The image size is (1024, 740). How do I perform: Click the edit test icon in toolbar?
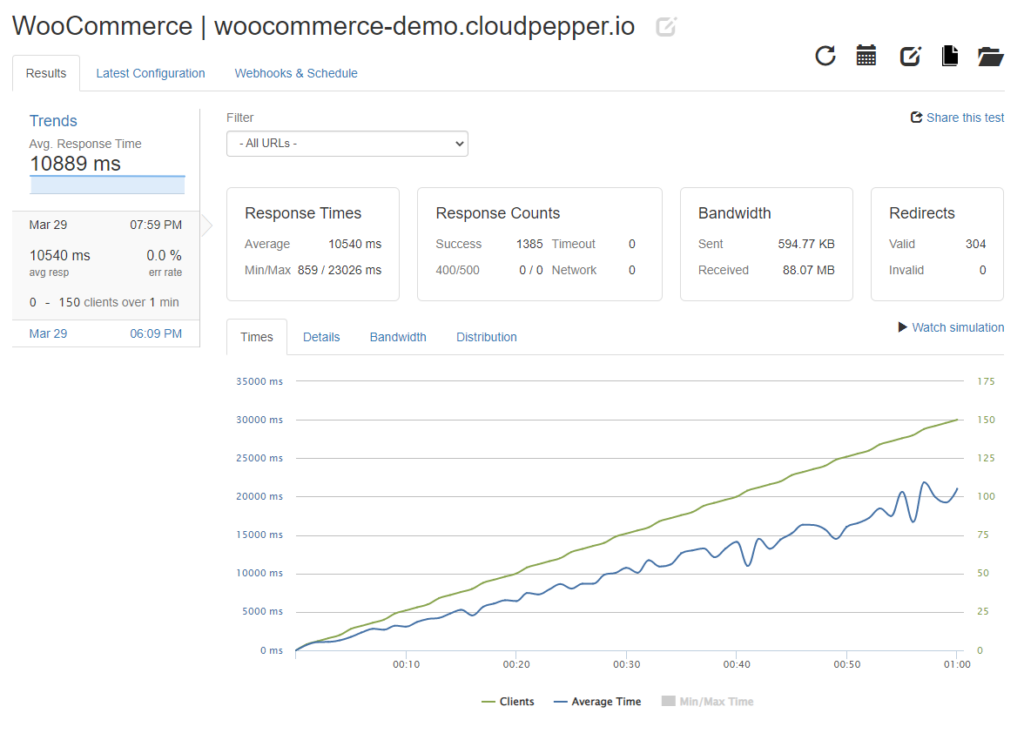pyautogui.click(x=909, y=57)
